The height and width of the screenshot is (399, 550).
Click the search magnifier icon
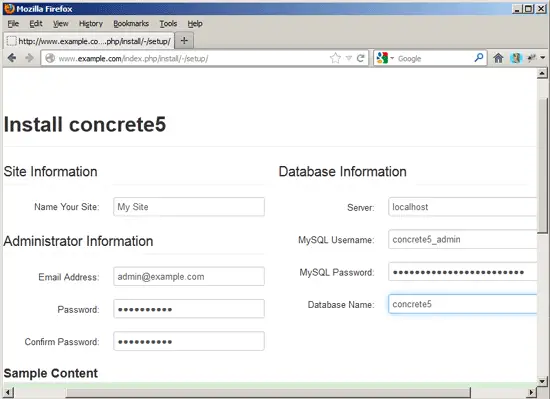478,58
